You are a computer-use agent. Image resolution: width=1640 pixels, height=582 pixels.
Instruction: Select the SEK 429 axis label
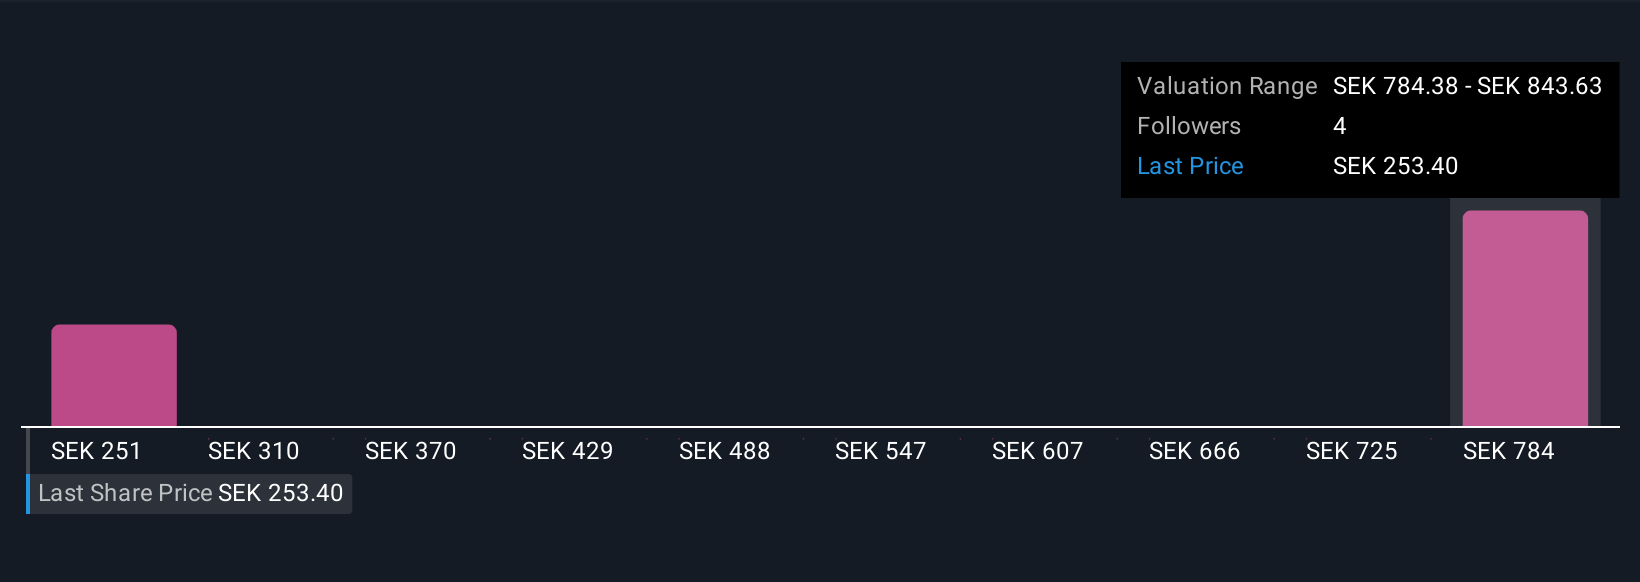coord(568,451)
